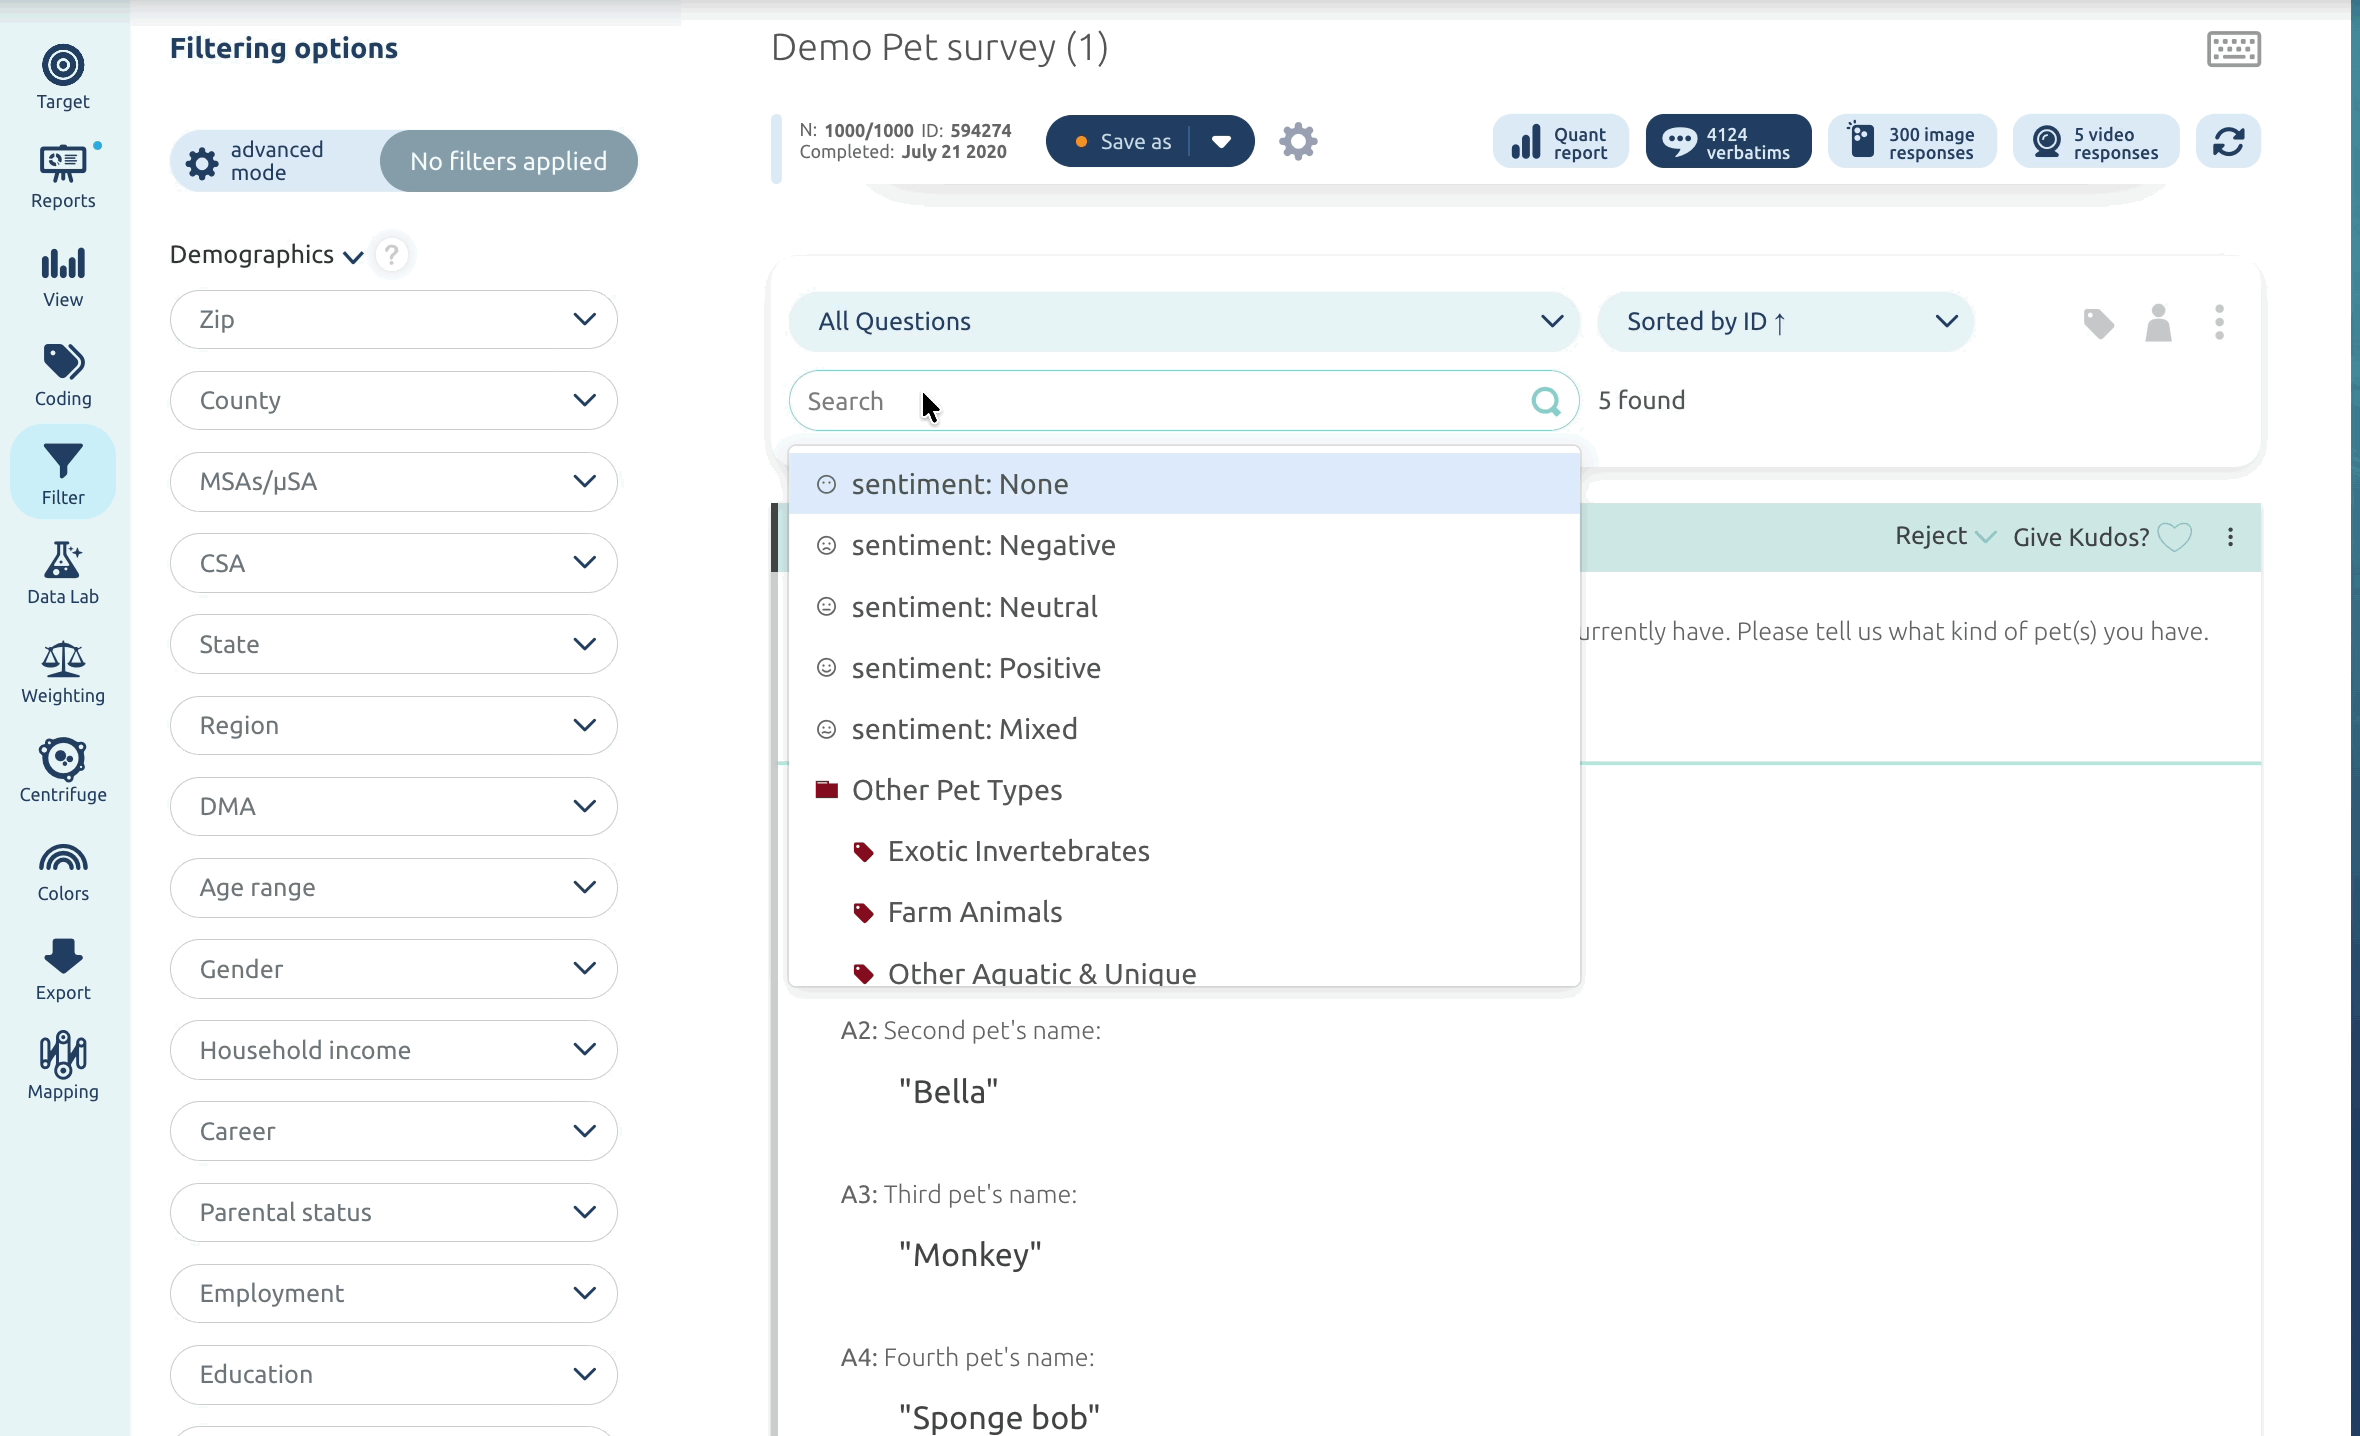Open the 300 image responses
The height and width of the screenshot is (1436, 2360).
[1912, 141]
